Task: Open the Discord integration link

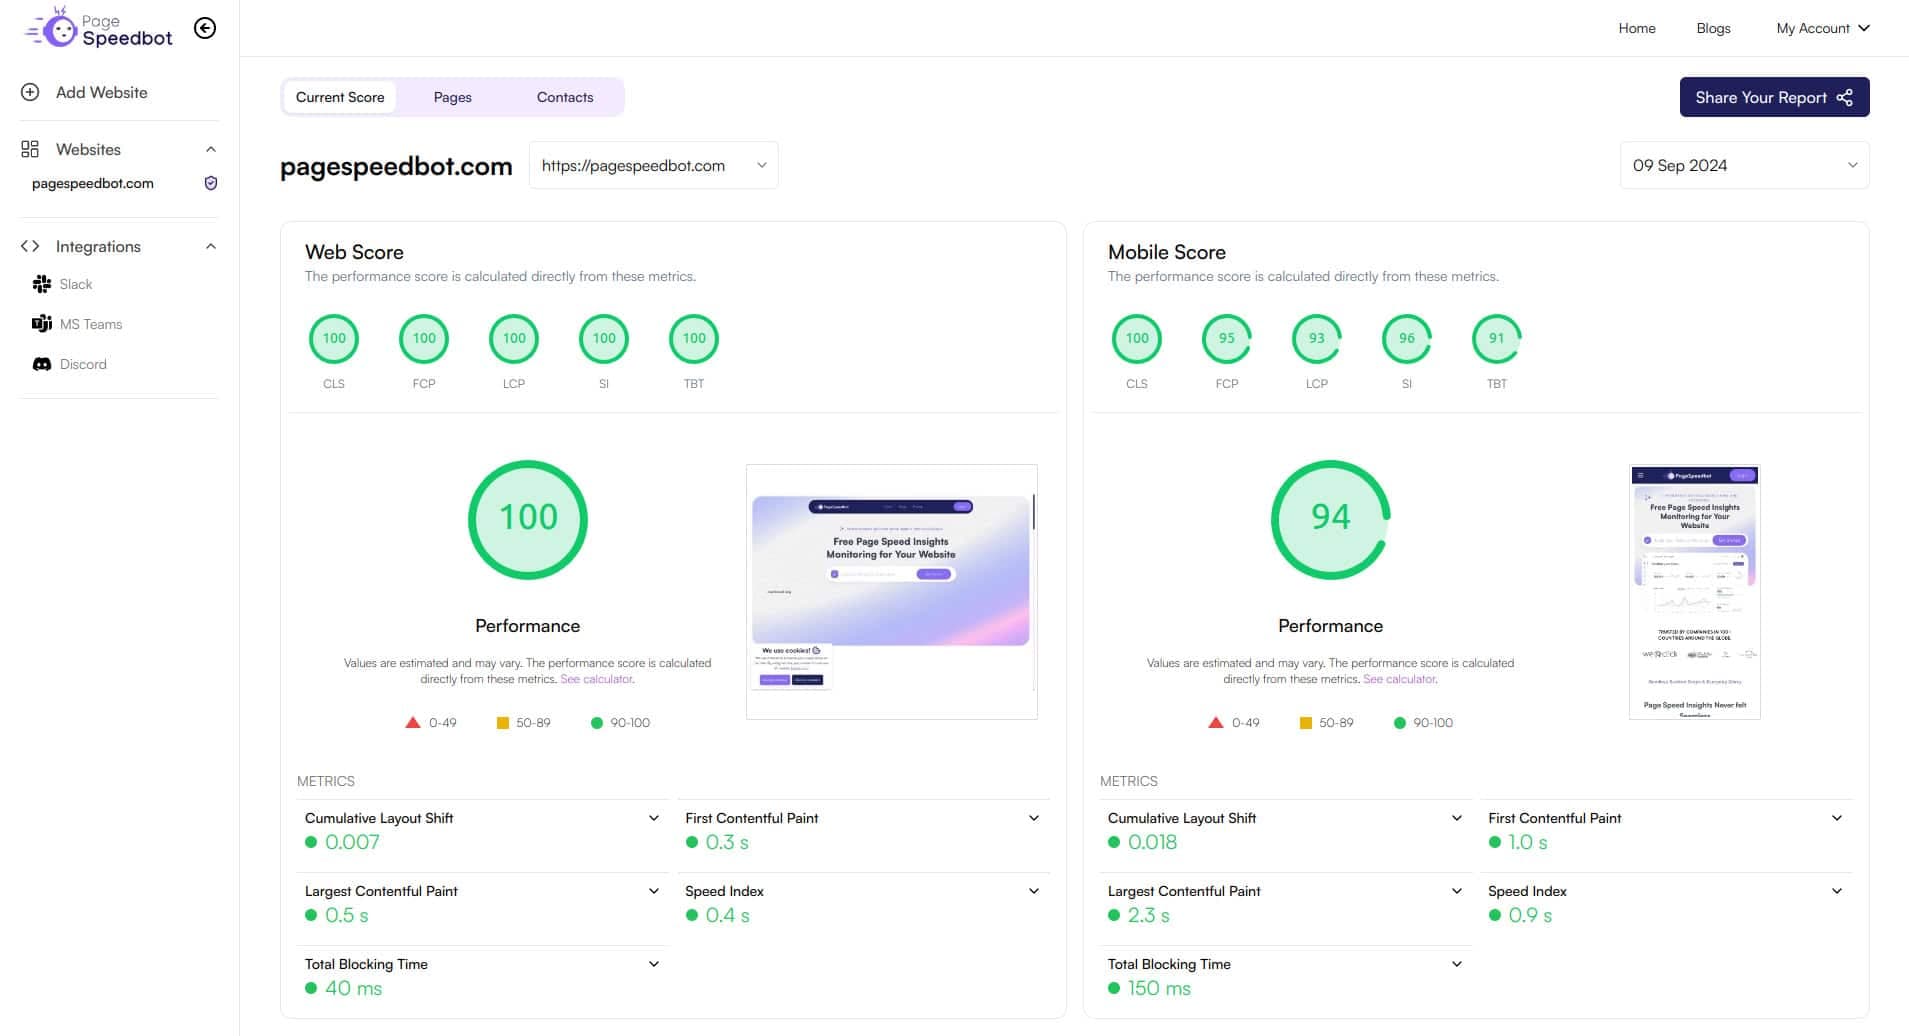Action: tap(83, 364)
